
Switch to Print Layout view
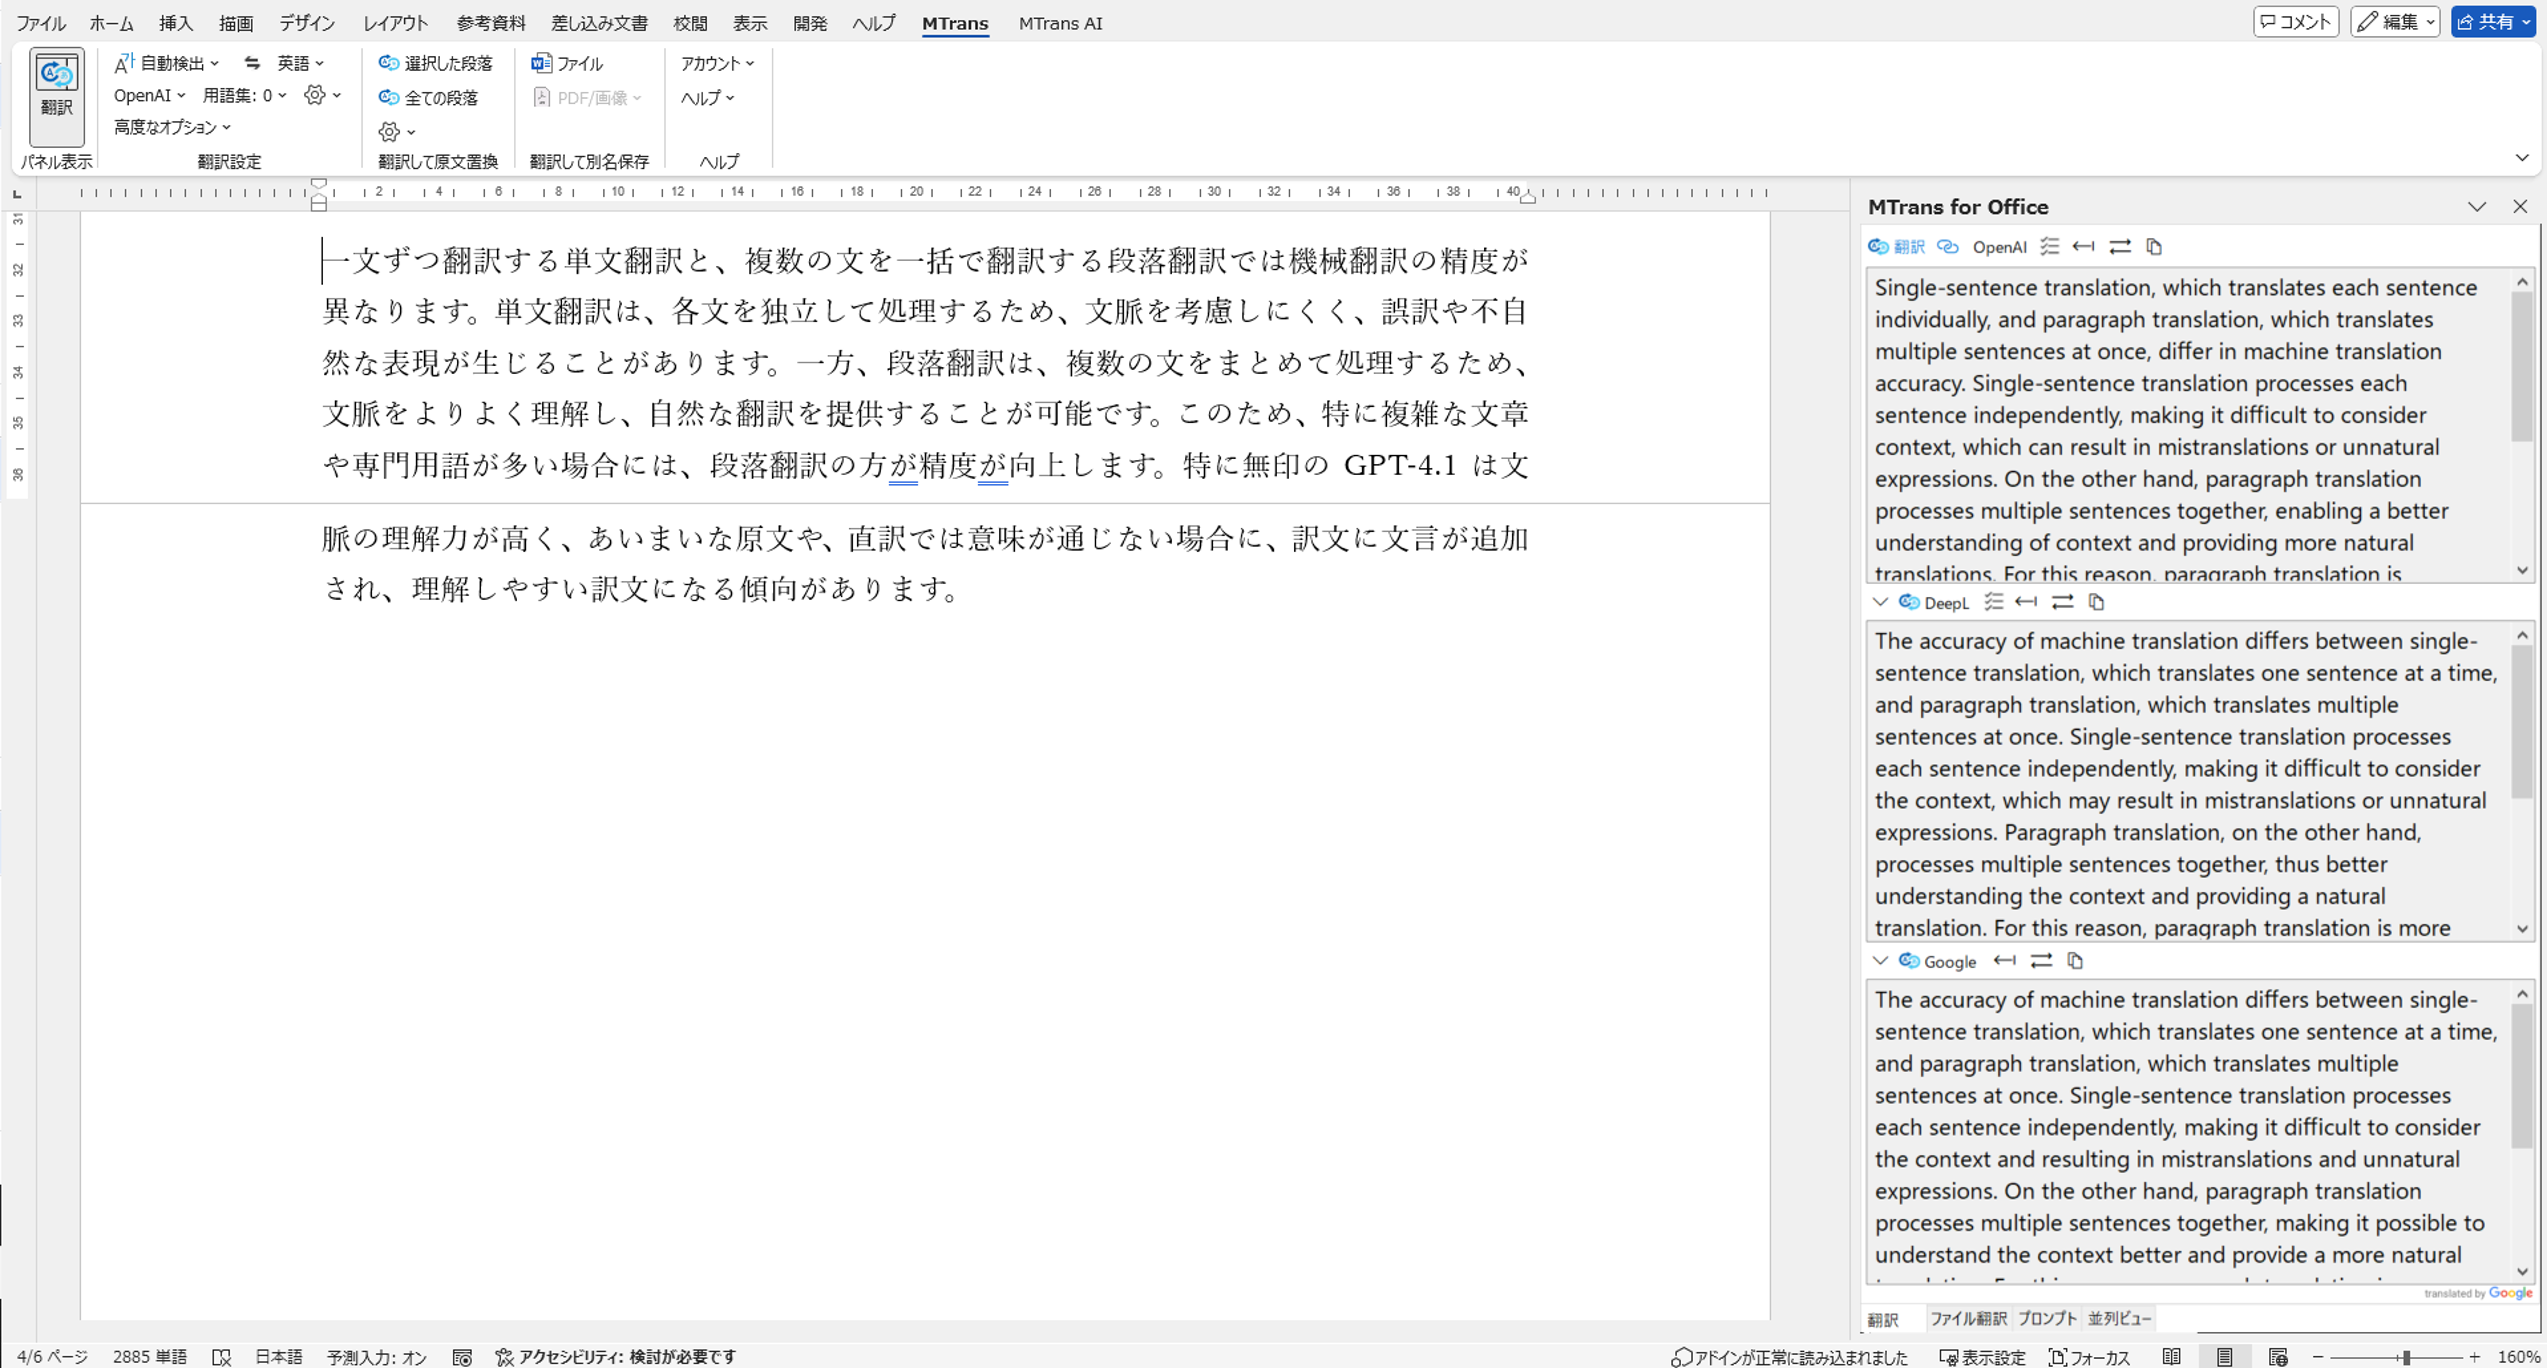tap(2224, 1357)
